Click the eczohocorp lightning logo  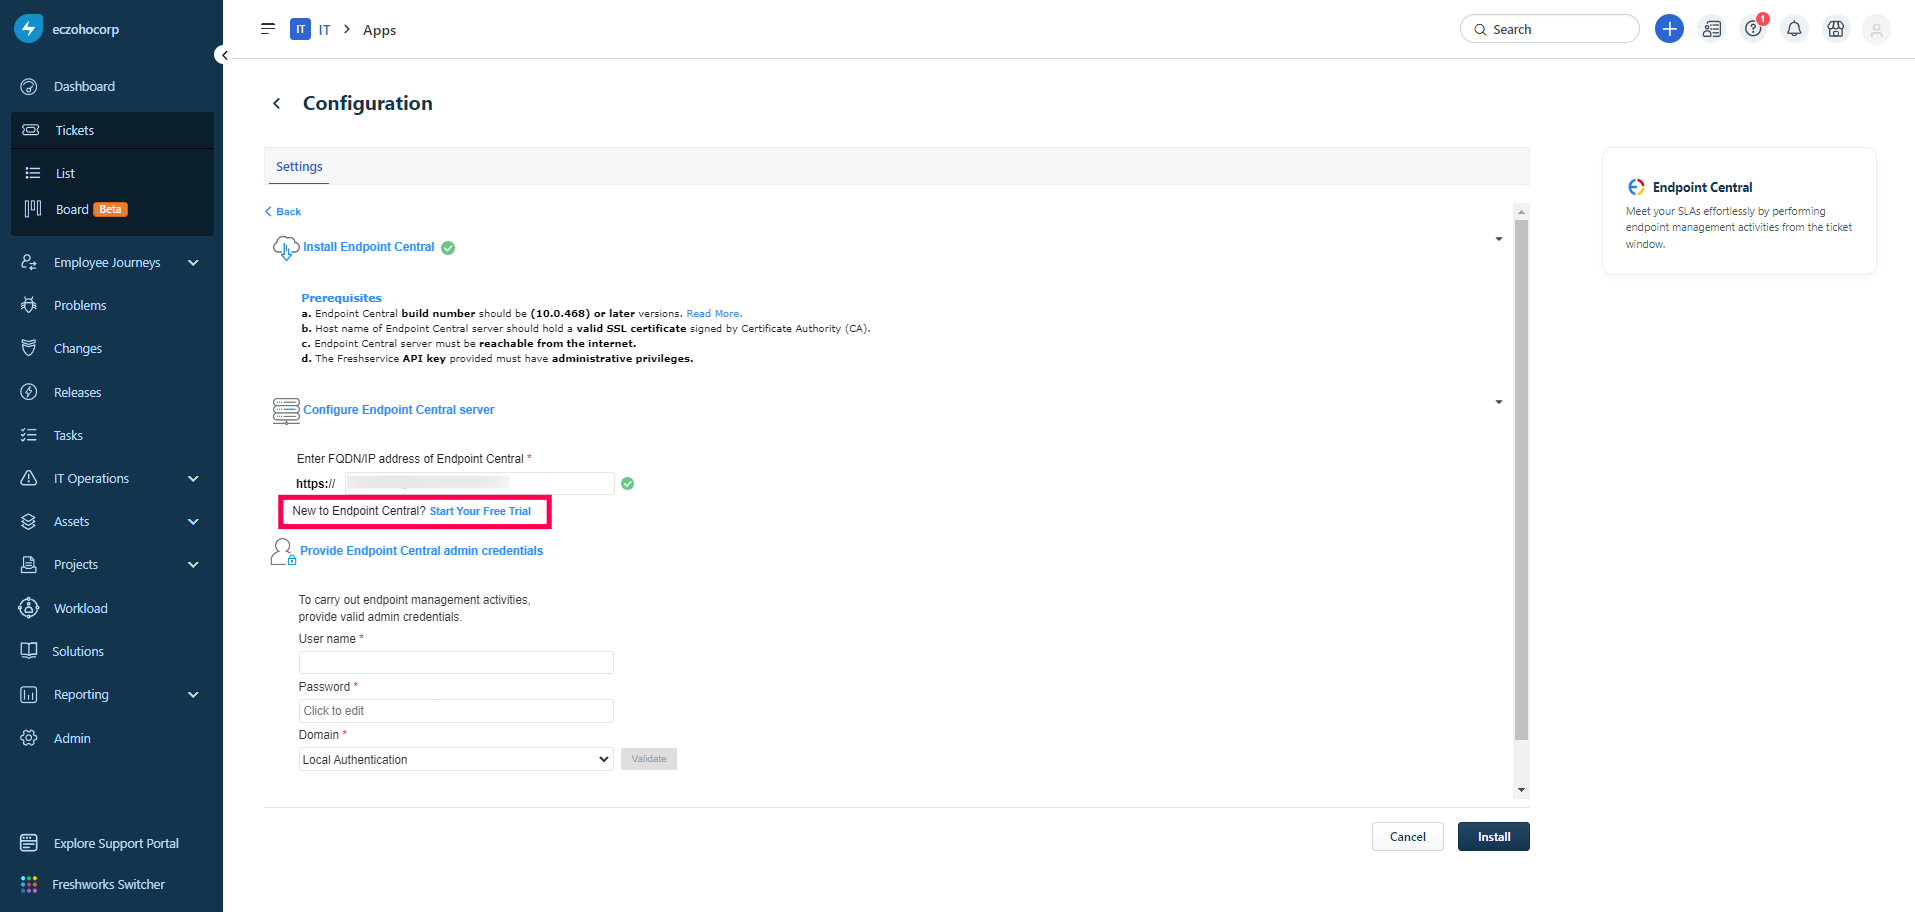[28, 29]
